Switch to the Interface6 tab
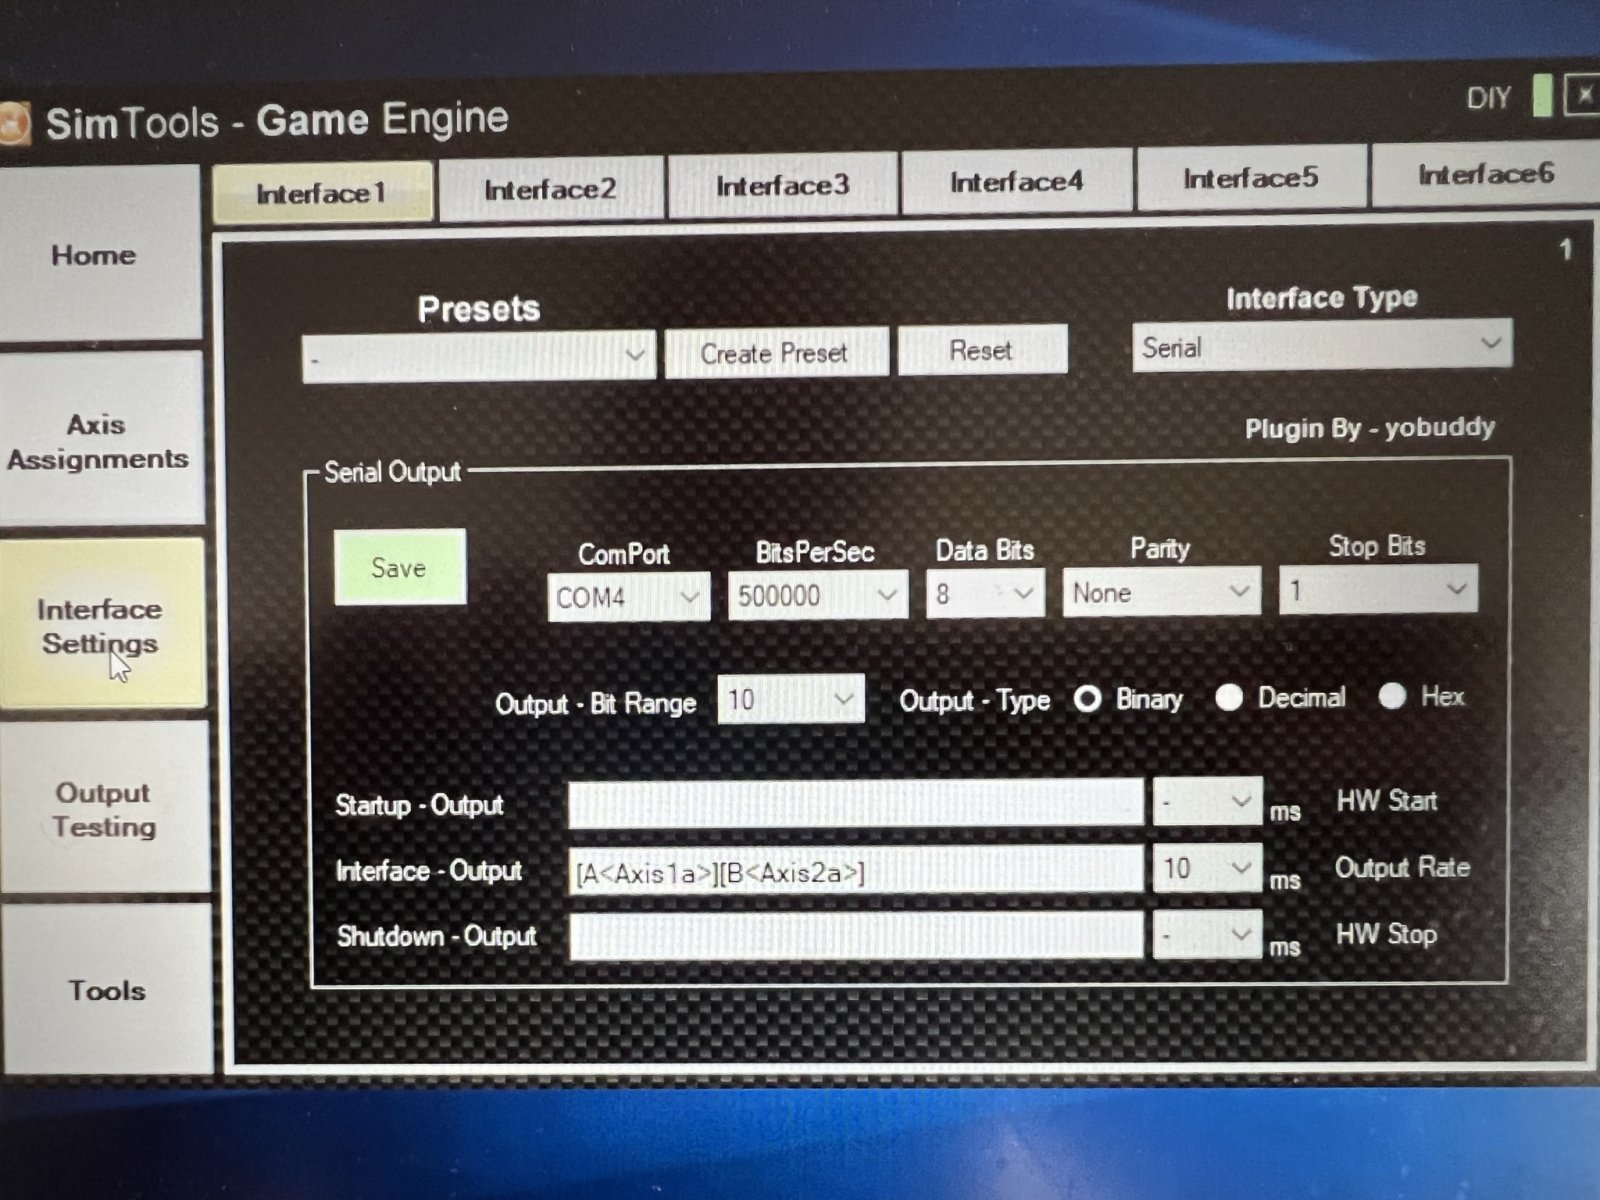The height and width of the screenshot is (1200, 1600). click(x=1486, y=174)
